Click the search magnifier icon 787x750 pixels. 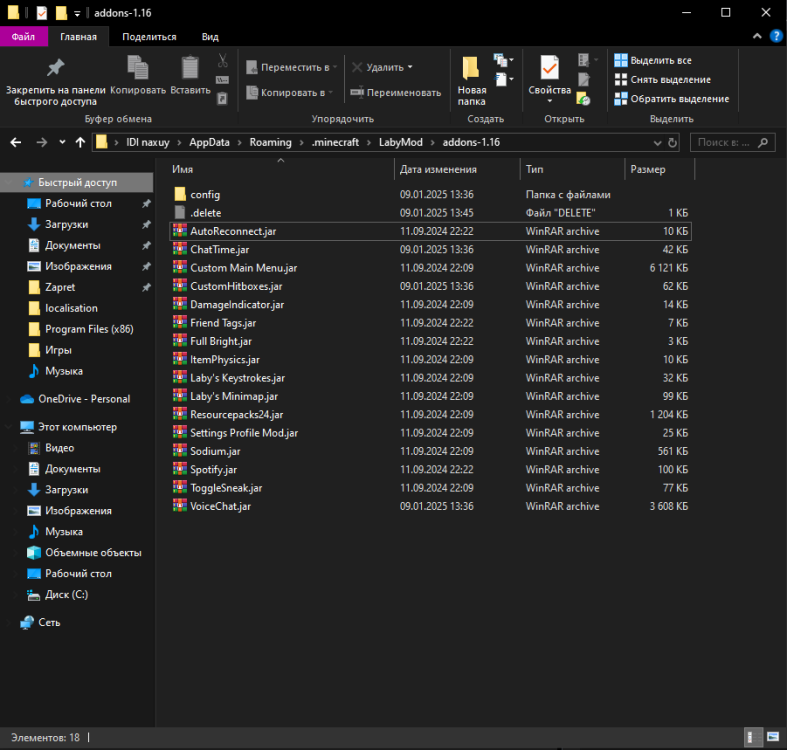pyautogui.click(x=763, y=143)
